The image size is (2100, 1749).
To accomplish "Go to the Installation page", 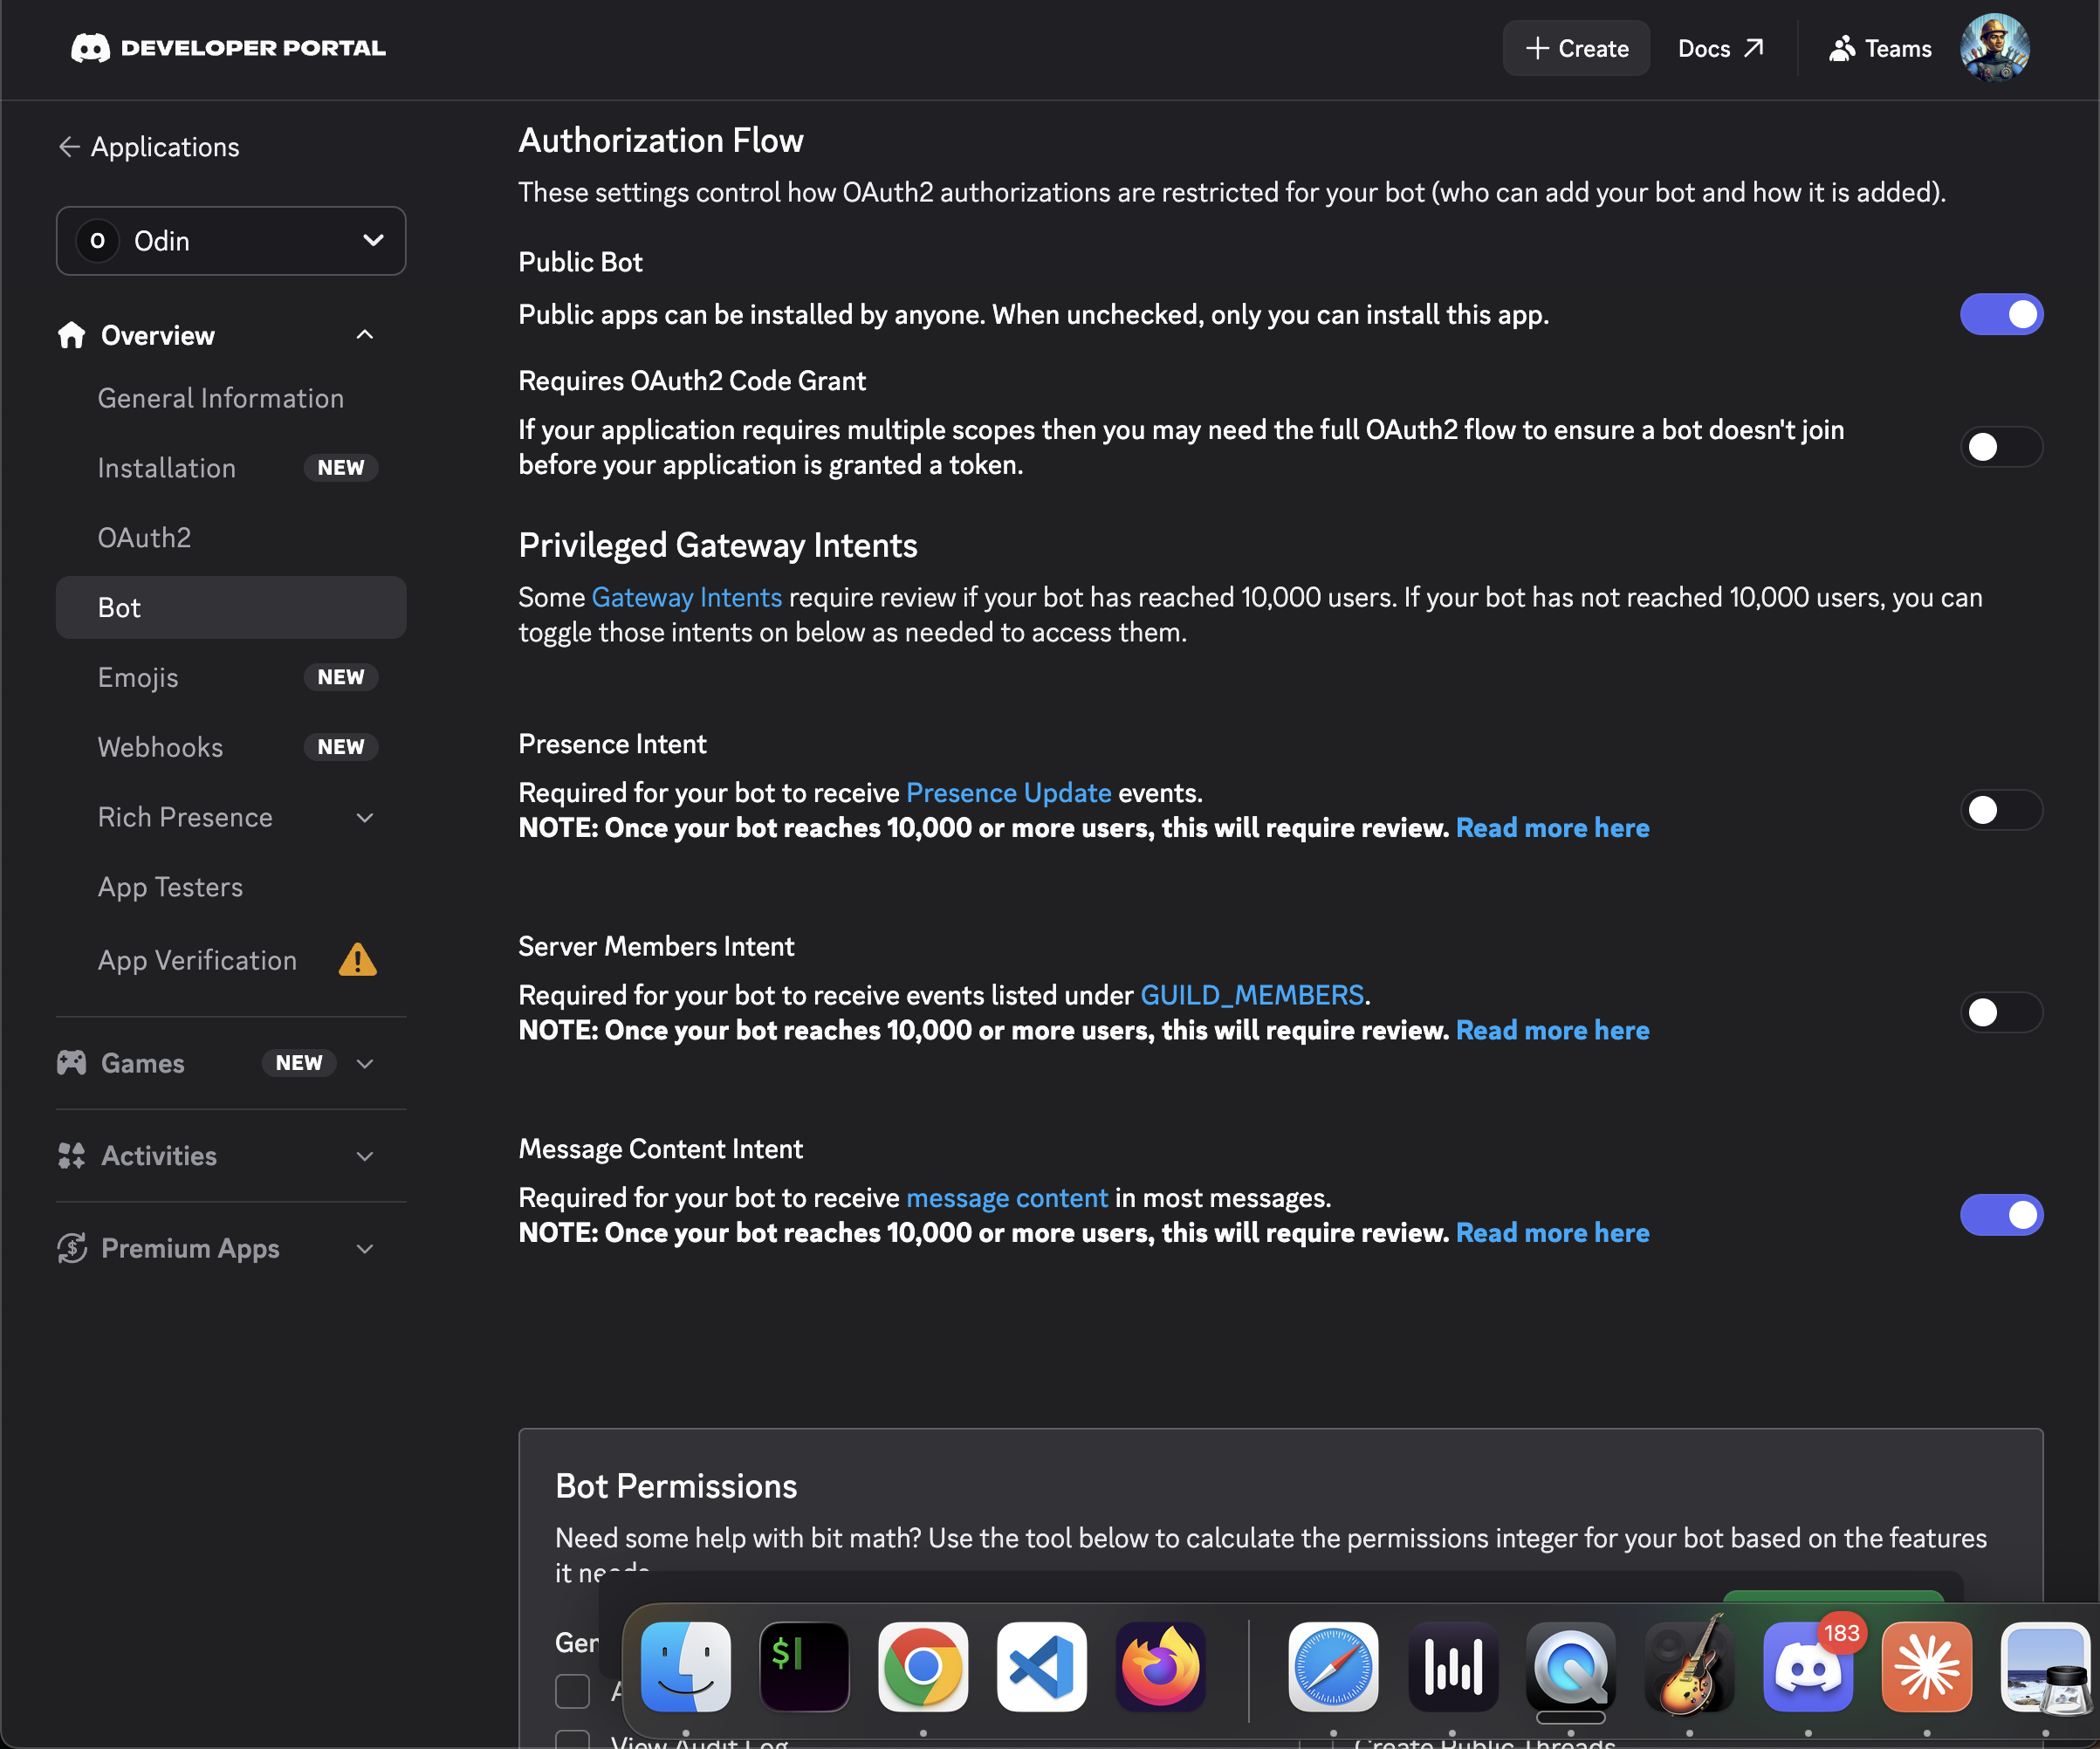I will [167, 468].
